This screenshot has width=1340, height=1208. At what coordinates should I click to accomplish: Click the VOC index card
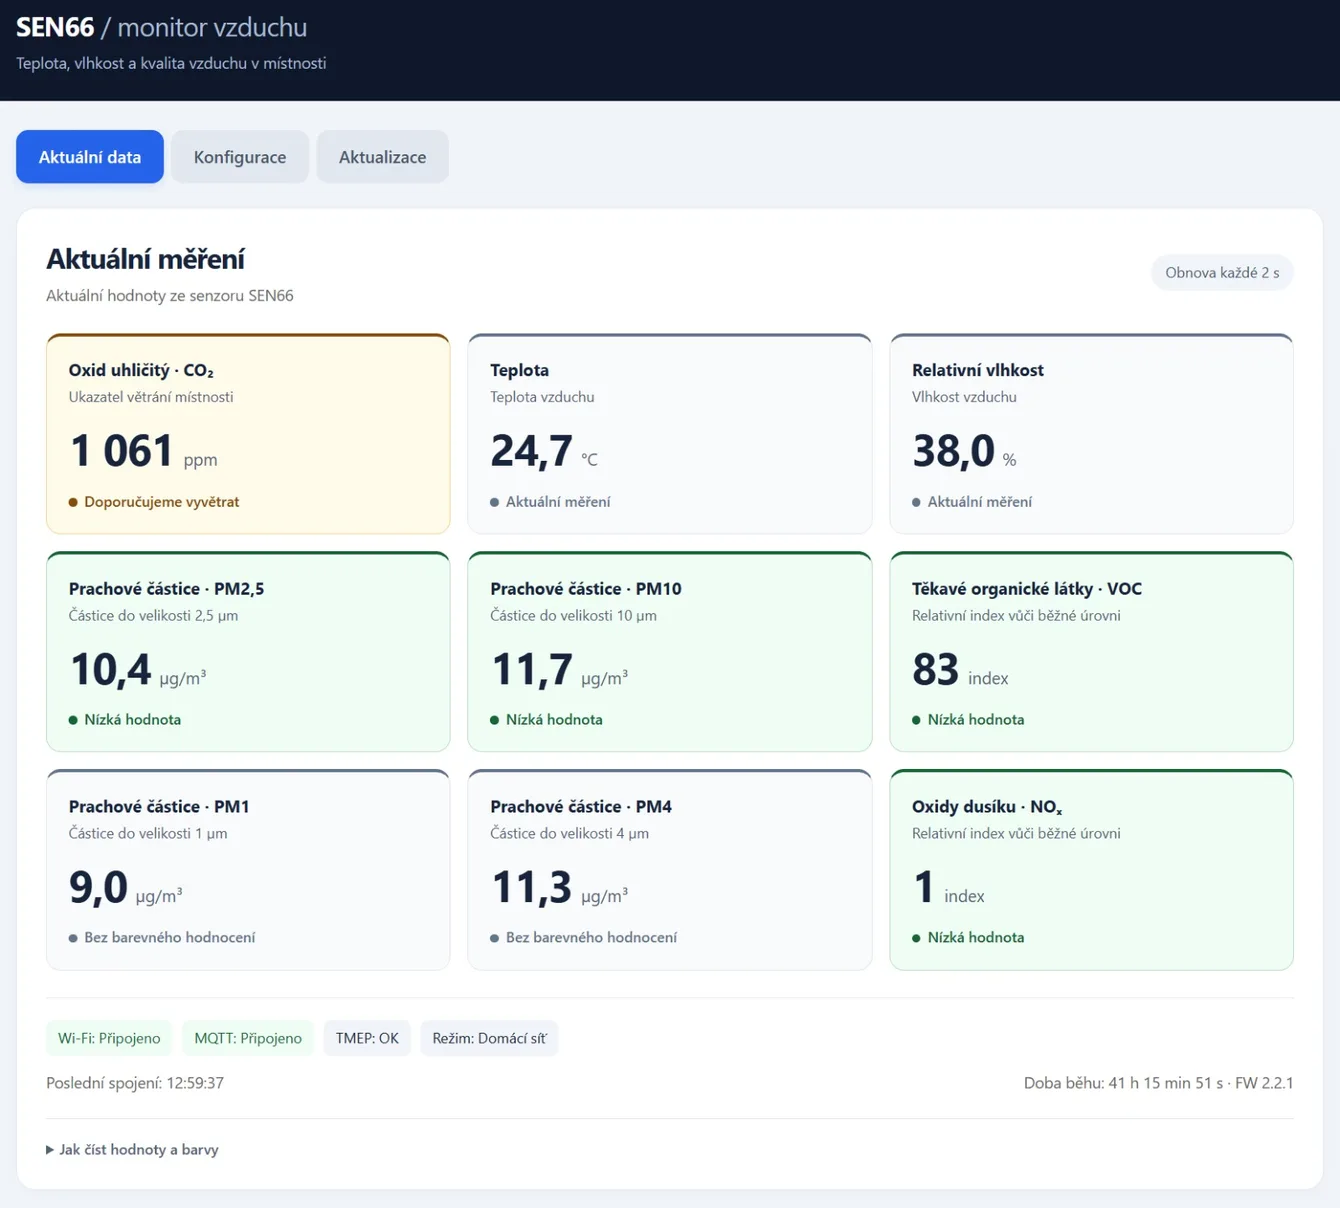coord(1091,652)
